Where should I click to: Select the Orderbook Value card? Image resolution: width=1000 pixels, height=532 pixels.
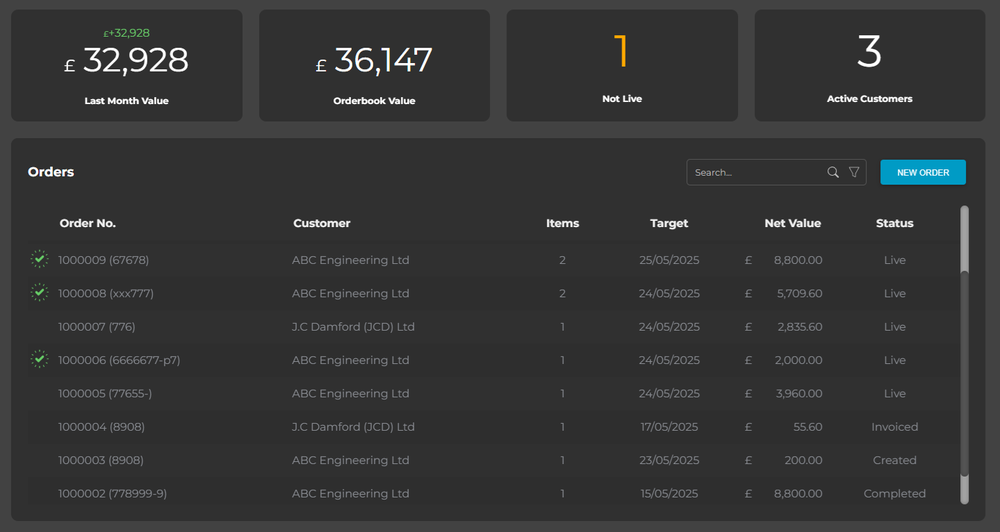pyautogui.click(x=374, y=65)
